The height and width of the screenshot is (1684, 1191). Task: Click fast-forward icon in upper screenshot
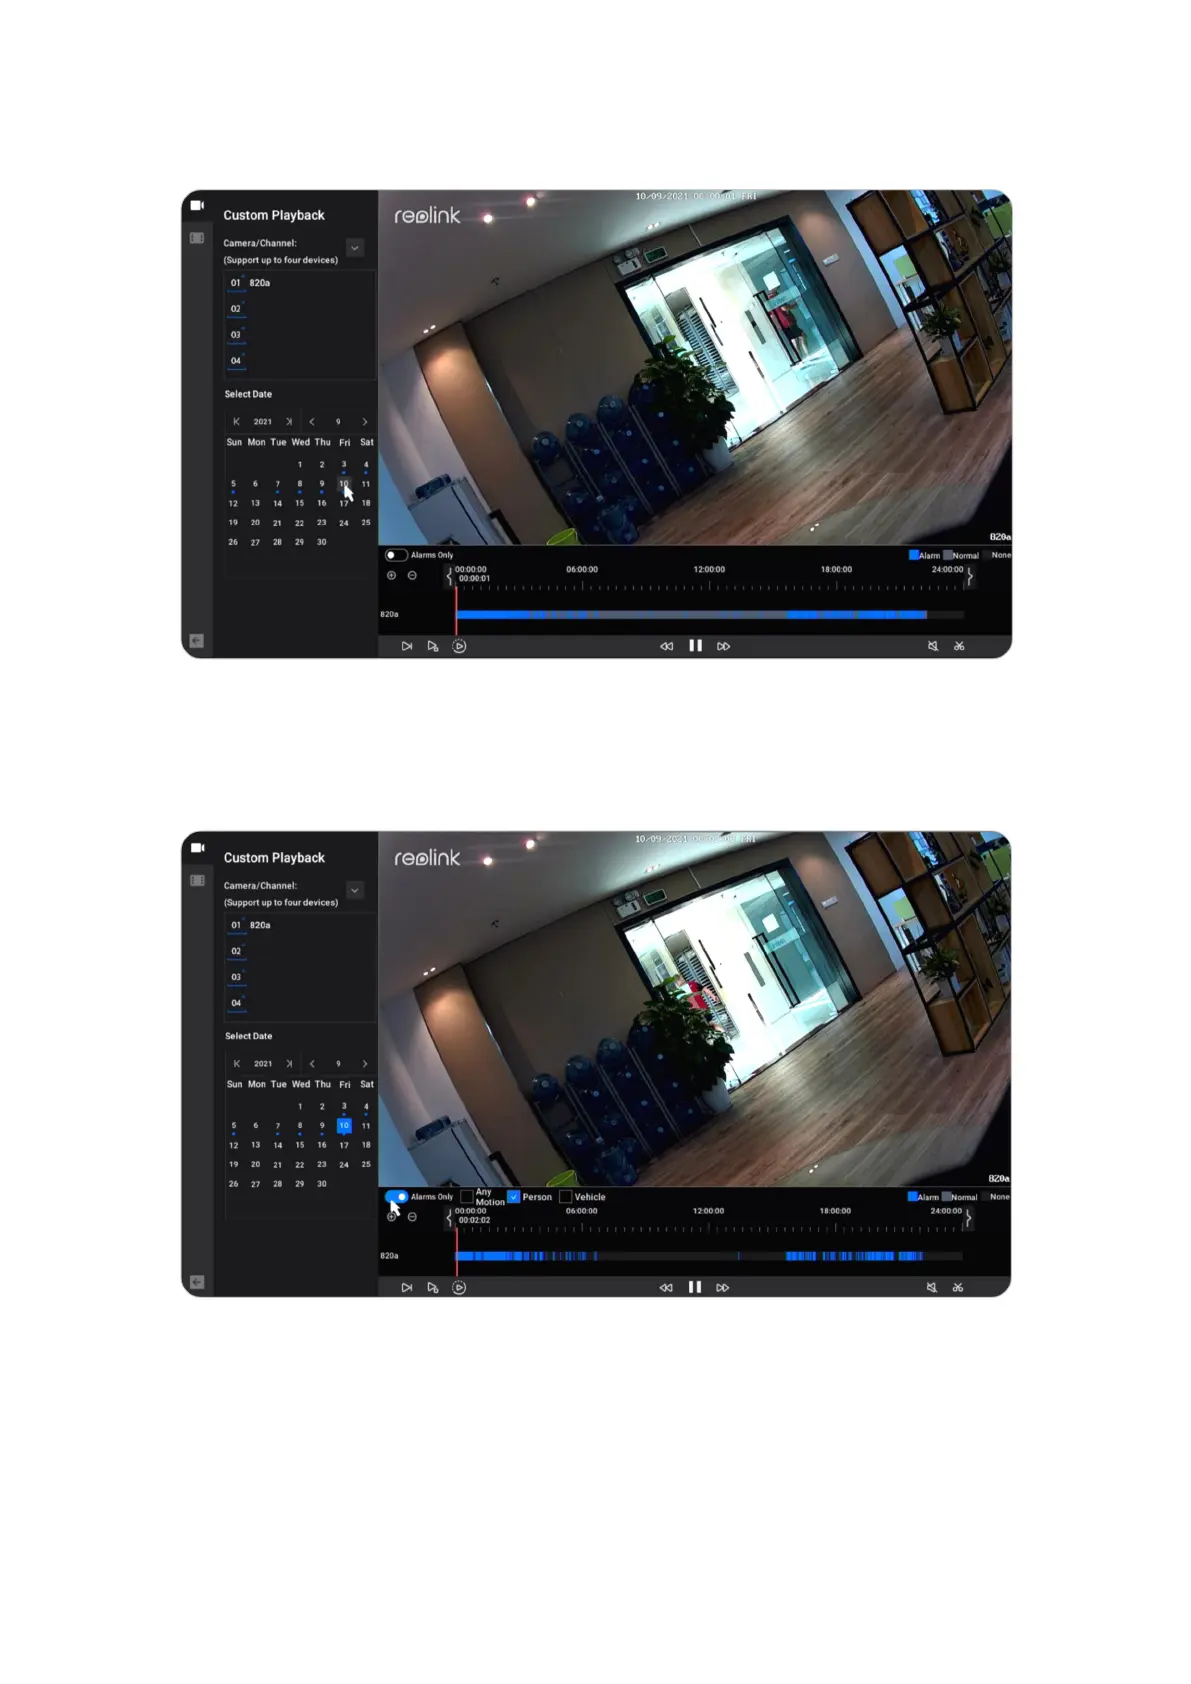pos(723,646)
